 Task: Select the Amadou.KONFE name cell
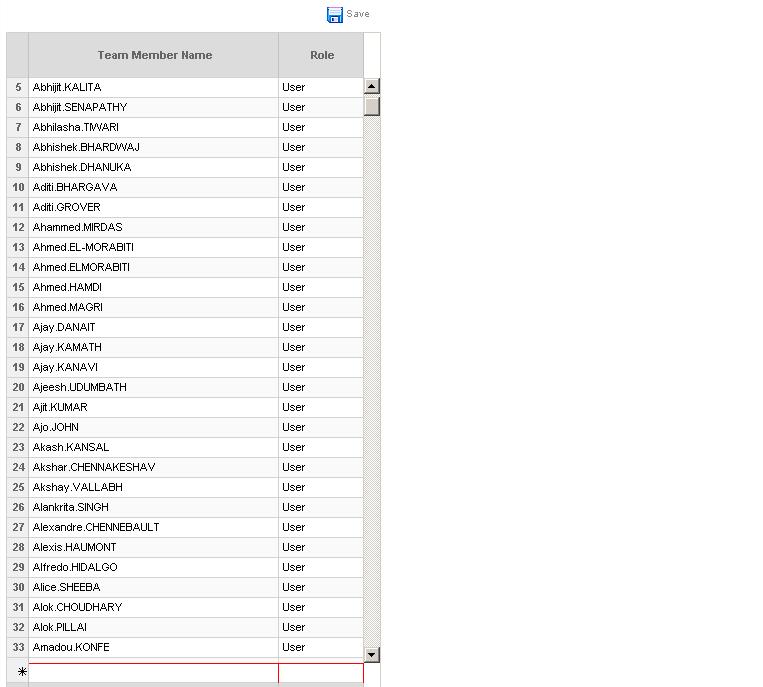pyautogui.click(x=153, y=647)
